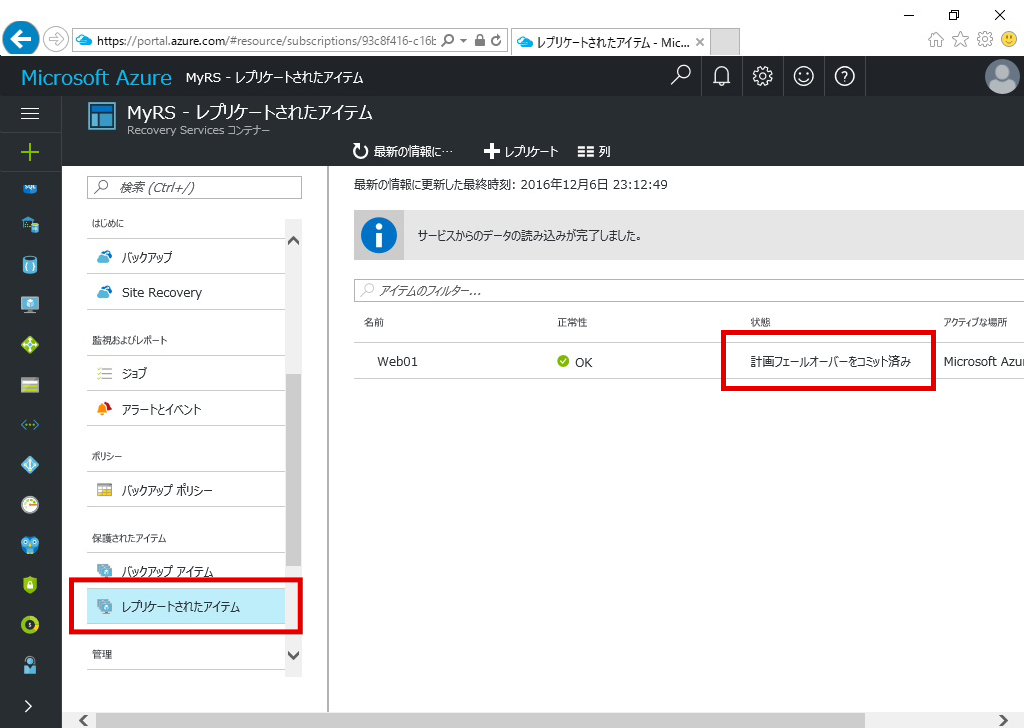Open the Site Recovery menu item
The width and height of the screenshot is (1024, 728).
point(186,292)
